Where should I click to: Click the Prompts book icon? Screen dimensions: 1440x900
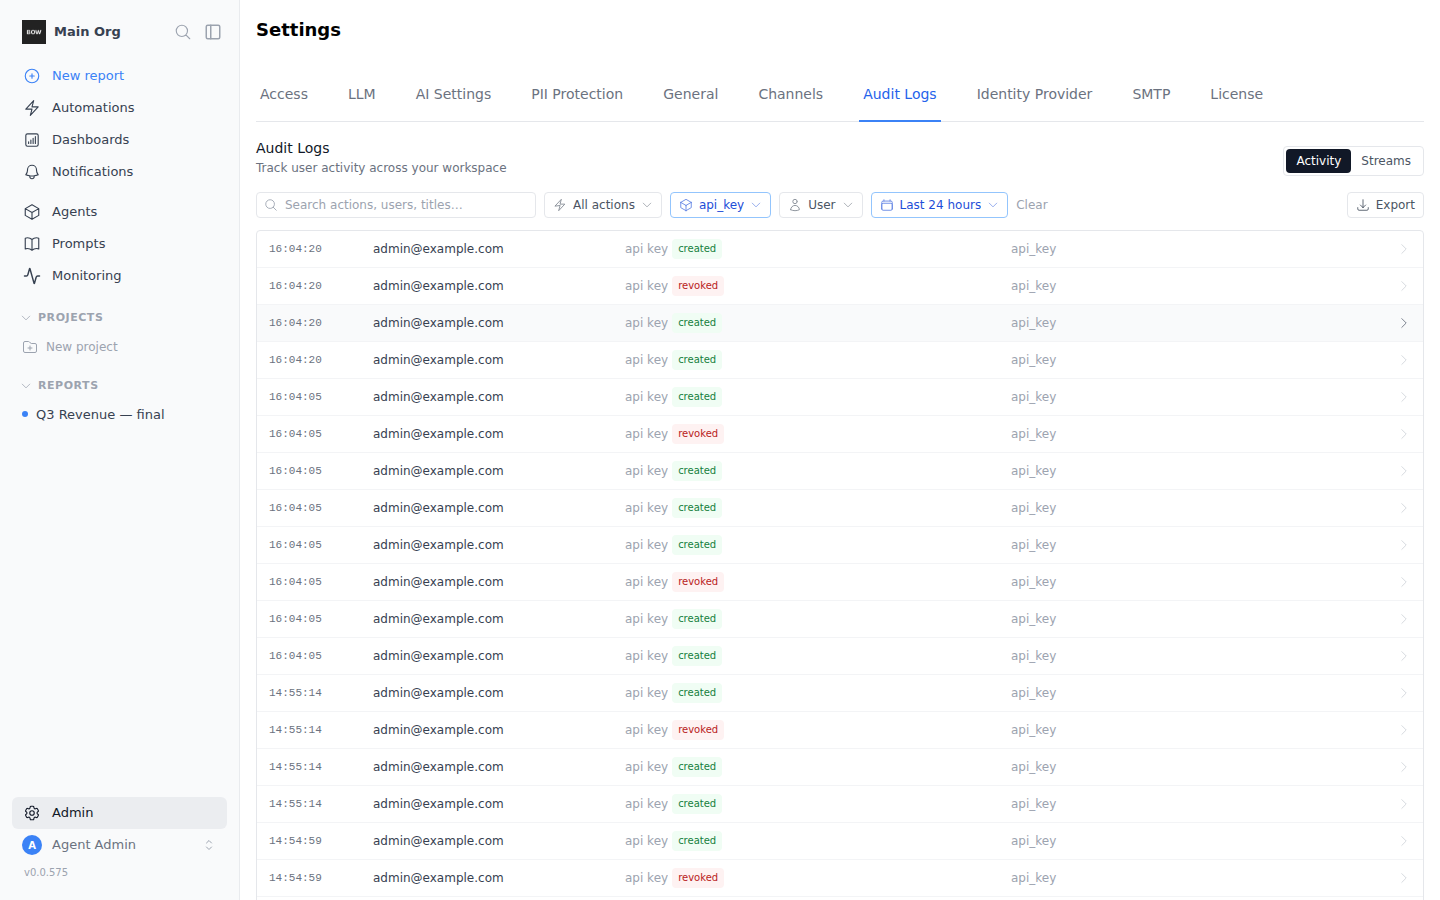32,244
